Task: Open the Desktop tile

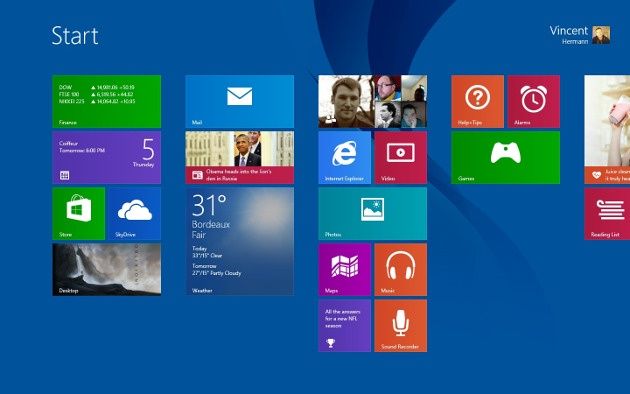Action: (x=106, y=269)
